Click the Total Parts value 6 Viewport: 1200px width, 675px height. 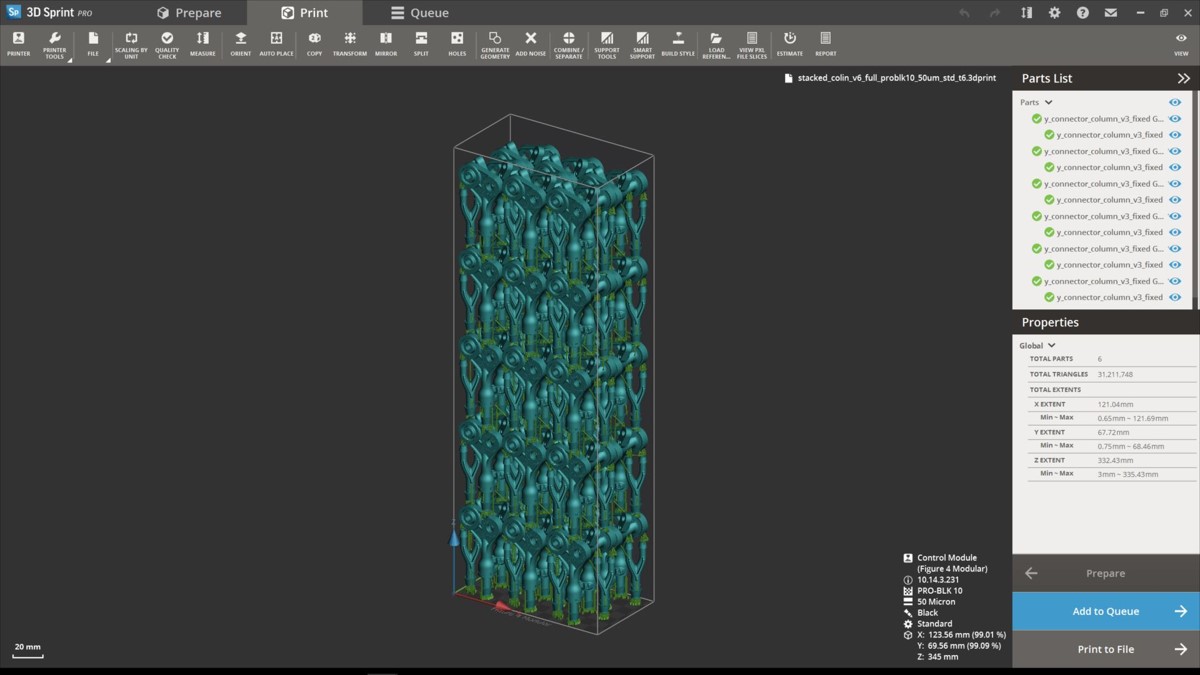coord(1100,358)
